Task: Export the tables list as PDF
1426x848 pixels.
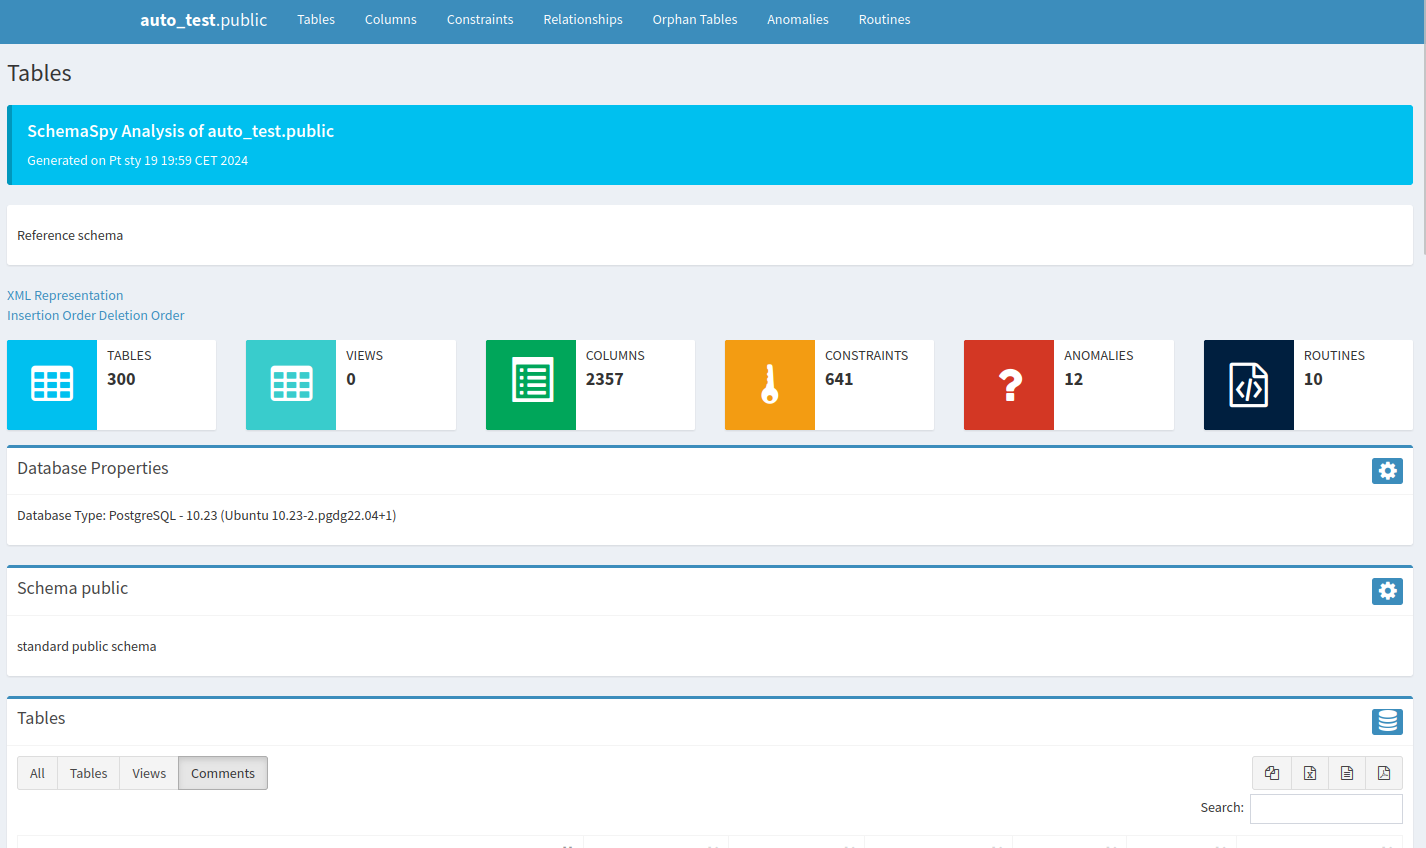Action: (1384, 773)
